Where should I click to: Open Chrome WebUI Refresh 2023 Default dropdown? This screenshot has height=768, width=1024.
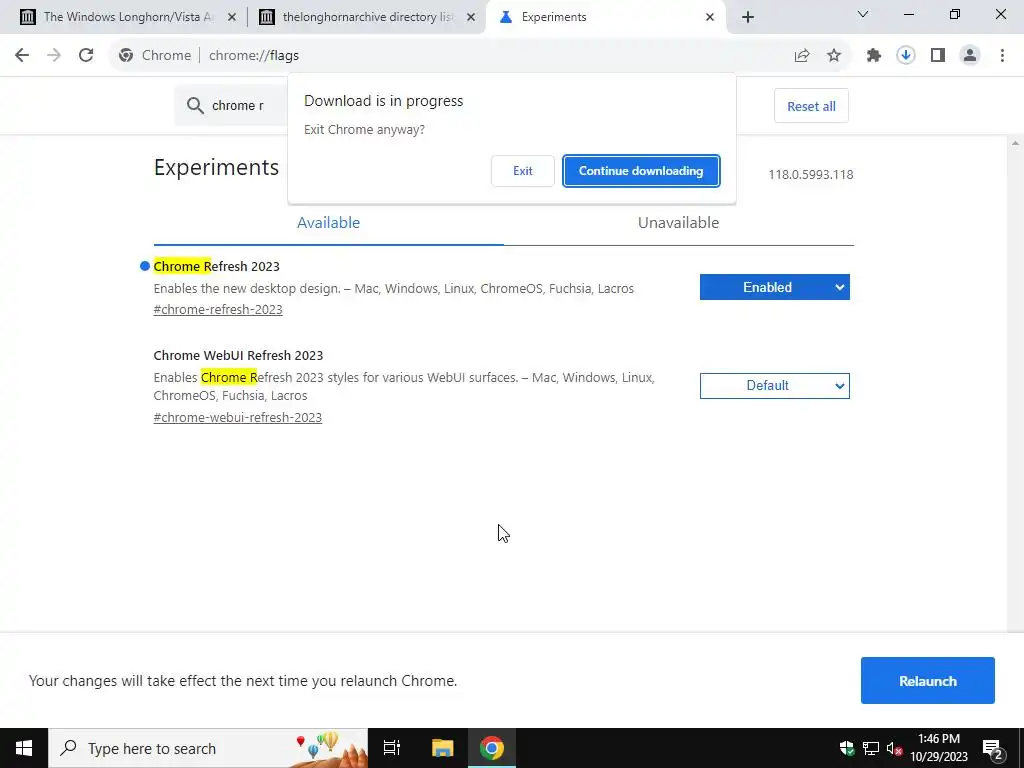pyautogui.click(x=775, y=386)
